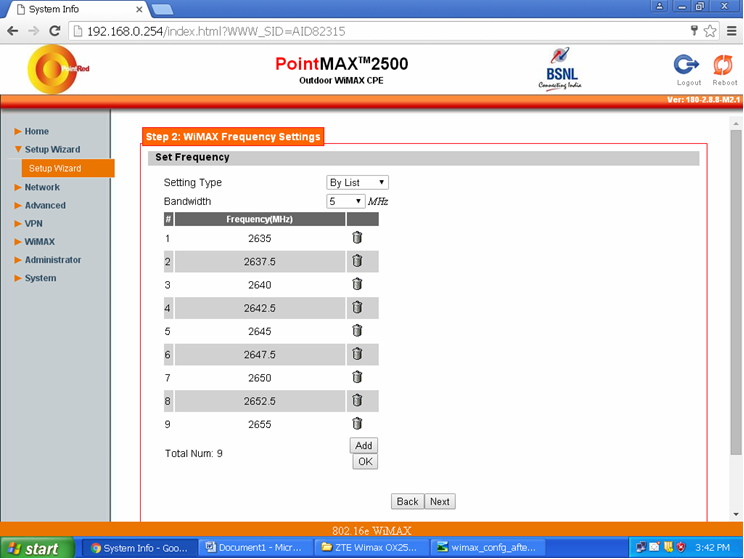Delete frequency 2650 with its trash icon
The height and width of the screenshot is (559, 744).
point(357,377)
